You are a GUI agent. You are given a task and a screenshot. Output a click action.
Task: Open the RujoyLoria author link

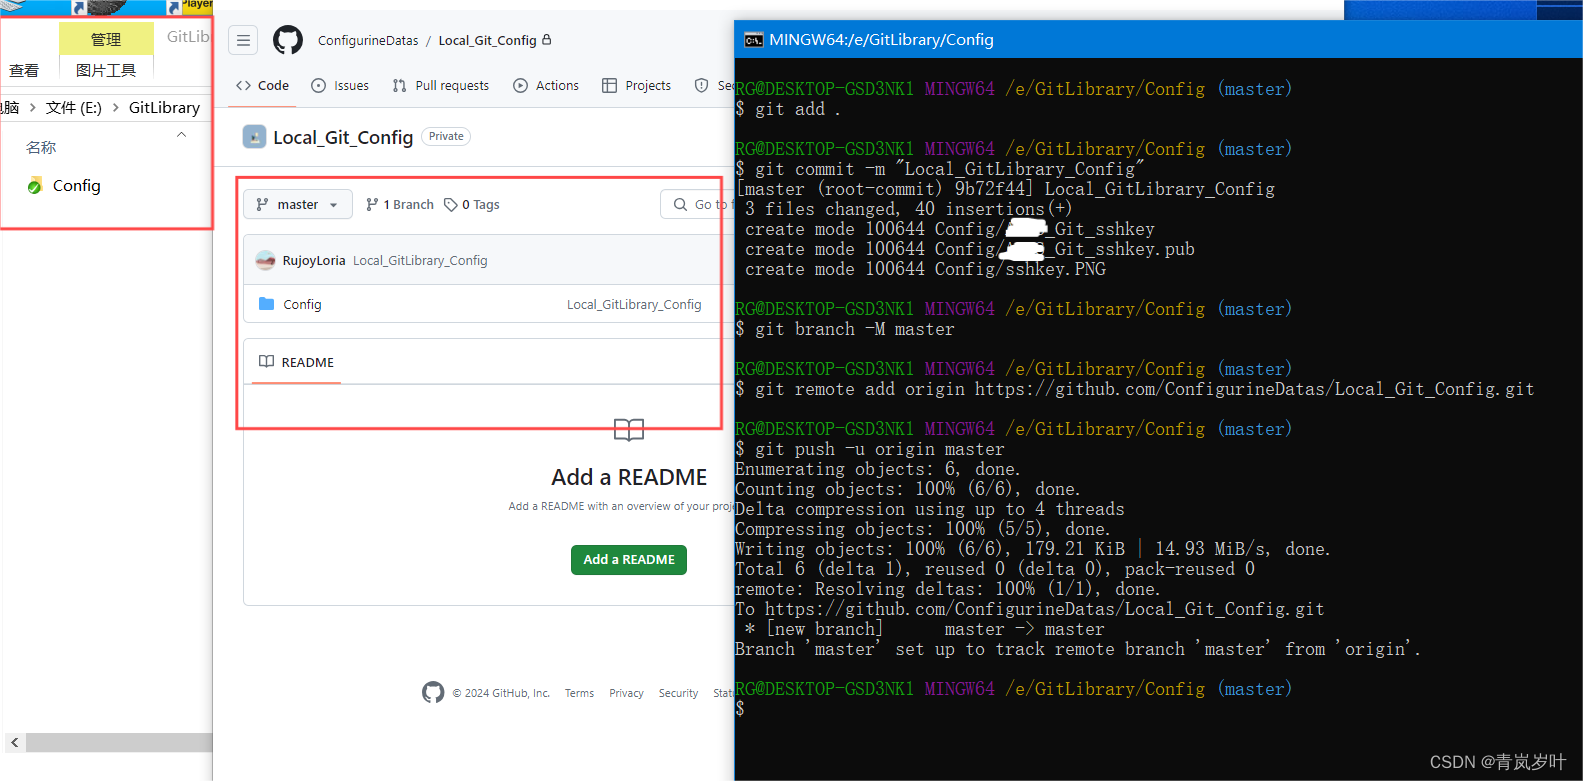point(314,261)
